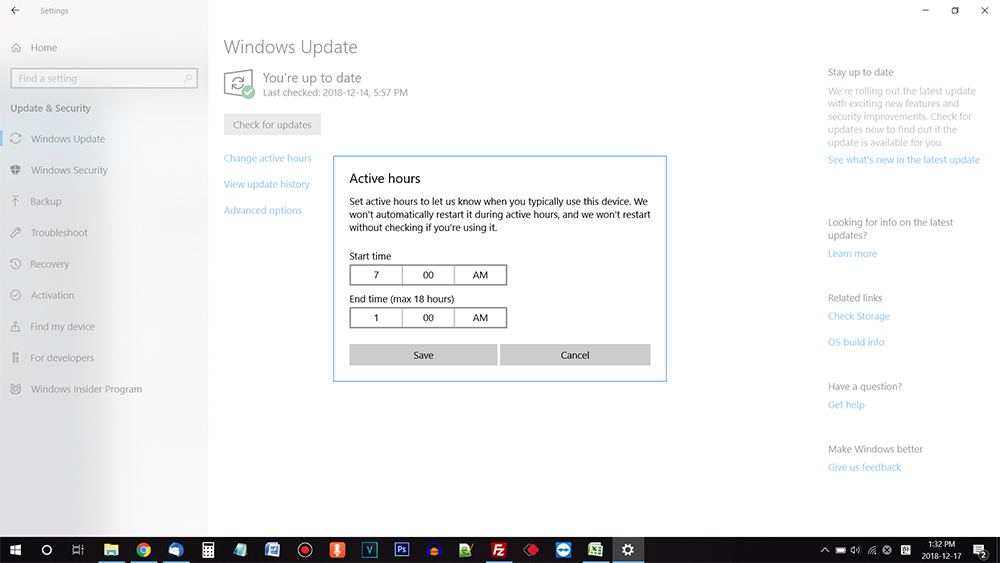Open See what's new in latest update
The image size is (1000, 563).
tap(904, 160)
